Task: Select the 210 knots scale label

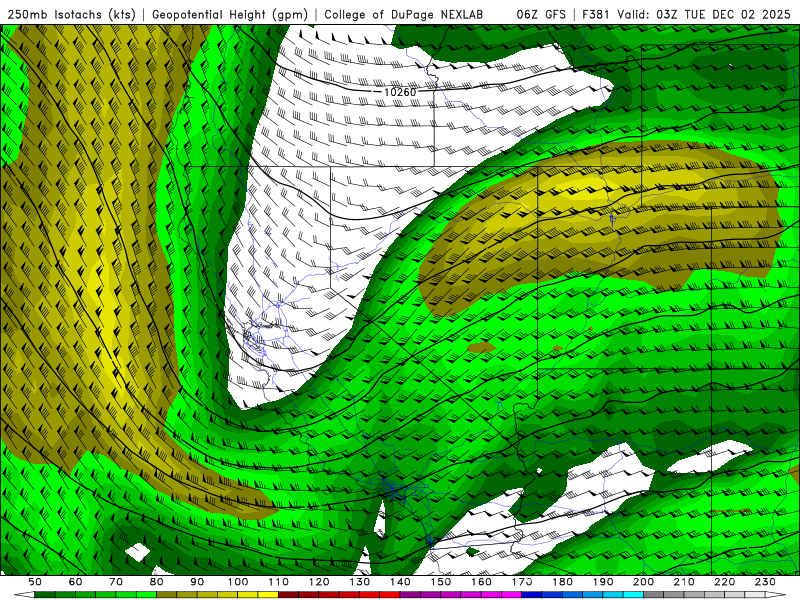Action: (684, 582)
